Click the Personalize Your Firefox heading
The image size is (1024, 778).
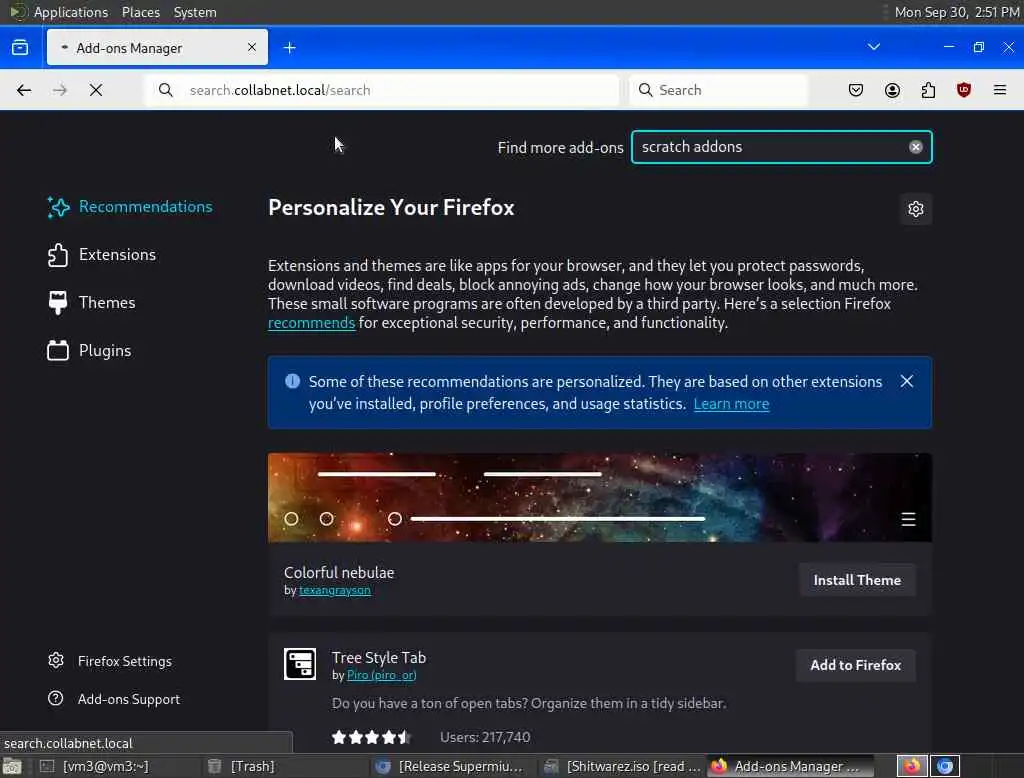(391, 208)
